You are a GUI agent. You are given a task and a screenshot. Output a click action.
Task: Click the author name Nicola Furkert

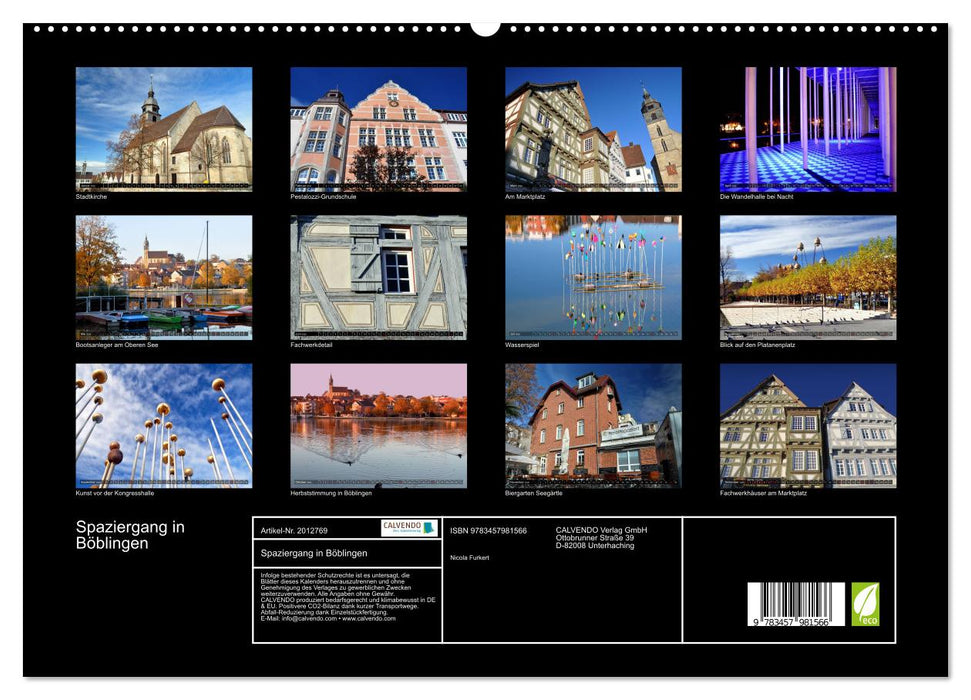(469, 558)
